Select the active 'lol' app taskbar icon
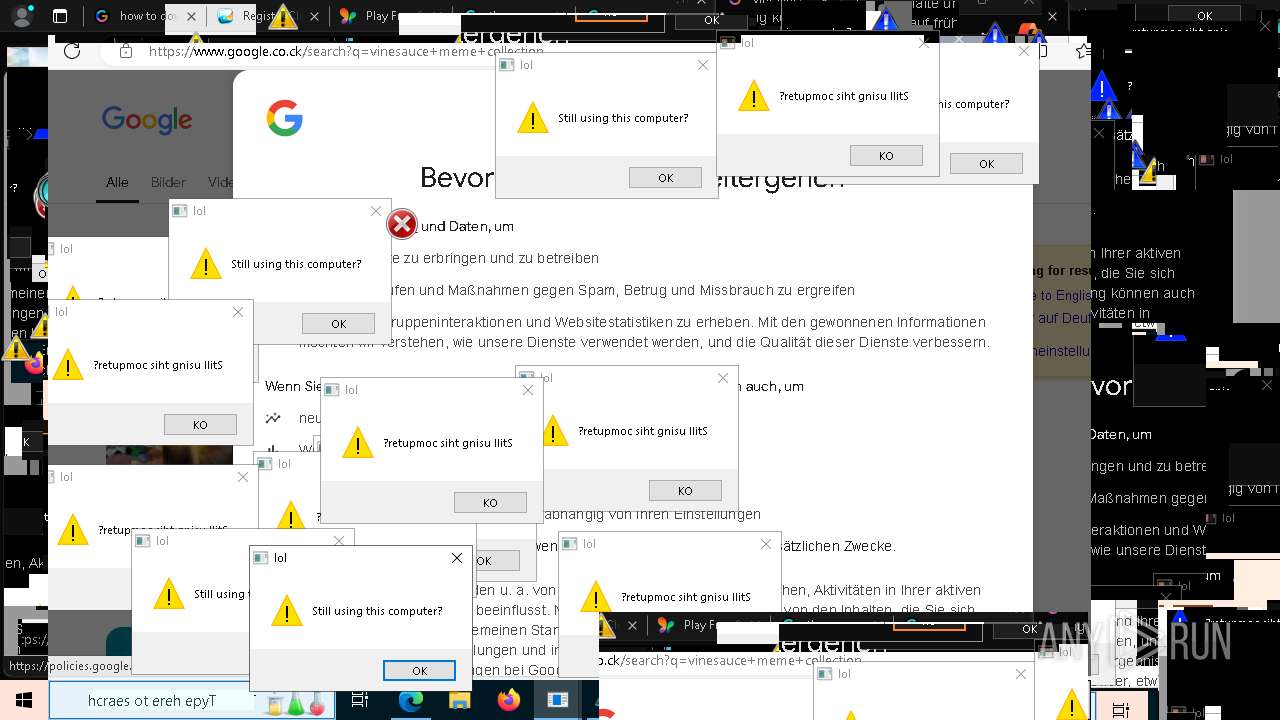Image resolution: width=1280 pixels, height=720 pixels. (x=557, y=701)
